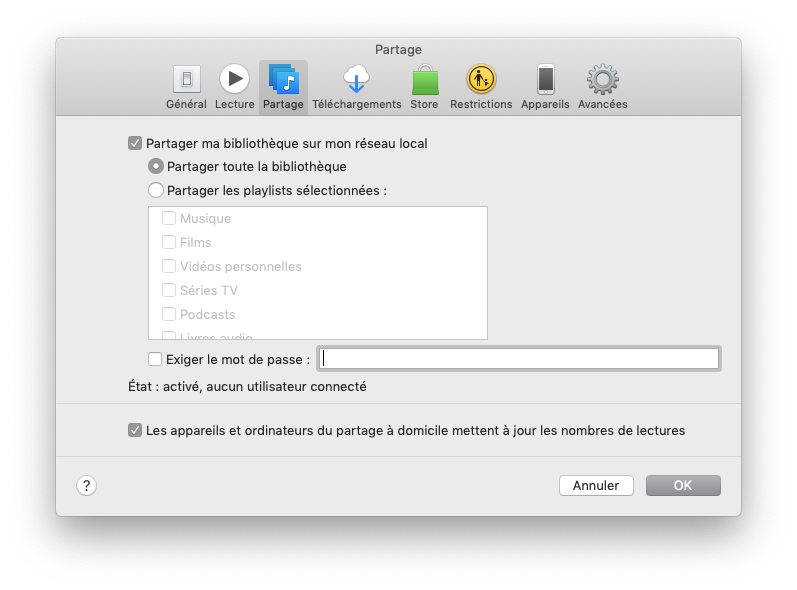The height and width of the screenshot is (590, 797).
Task: Select Partager toute la bibliothèque radio
Action: (156, 166)
